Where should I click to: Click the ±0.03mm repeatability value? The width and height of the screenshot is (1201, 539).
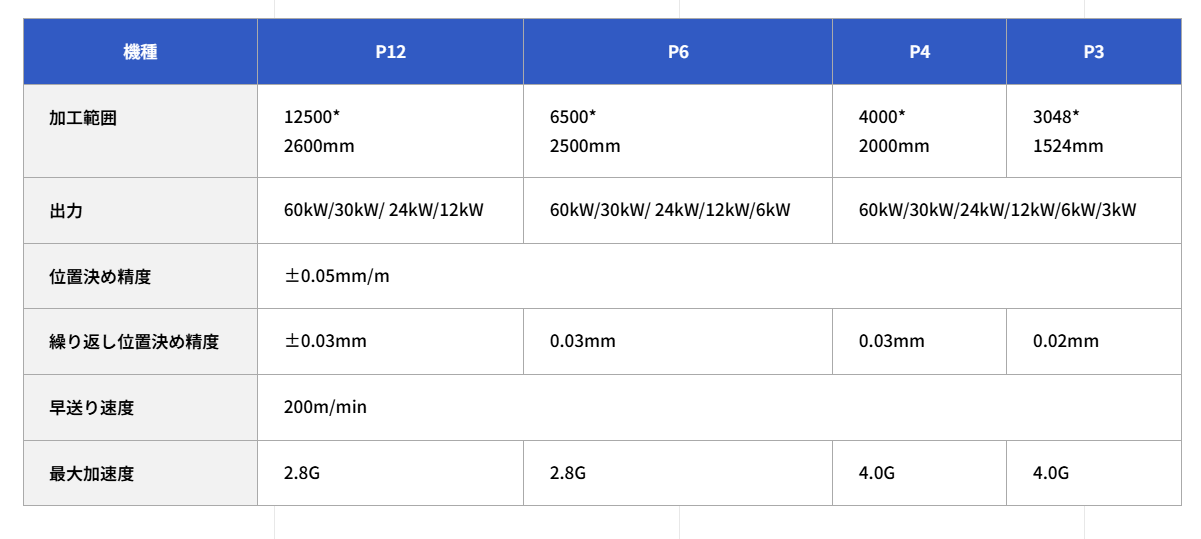point(326,342)
